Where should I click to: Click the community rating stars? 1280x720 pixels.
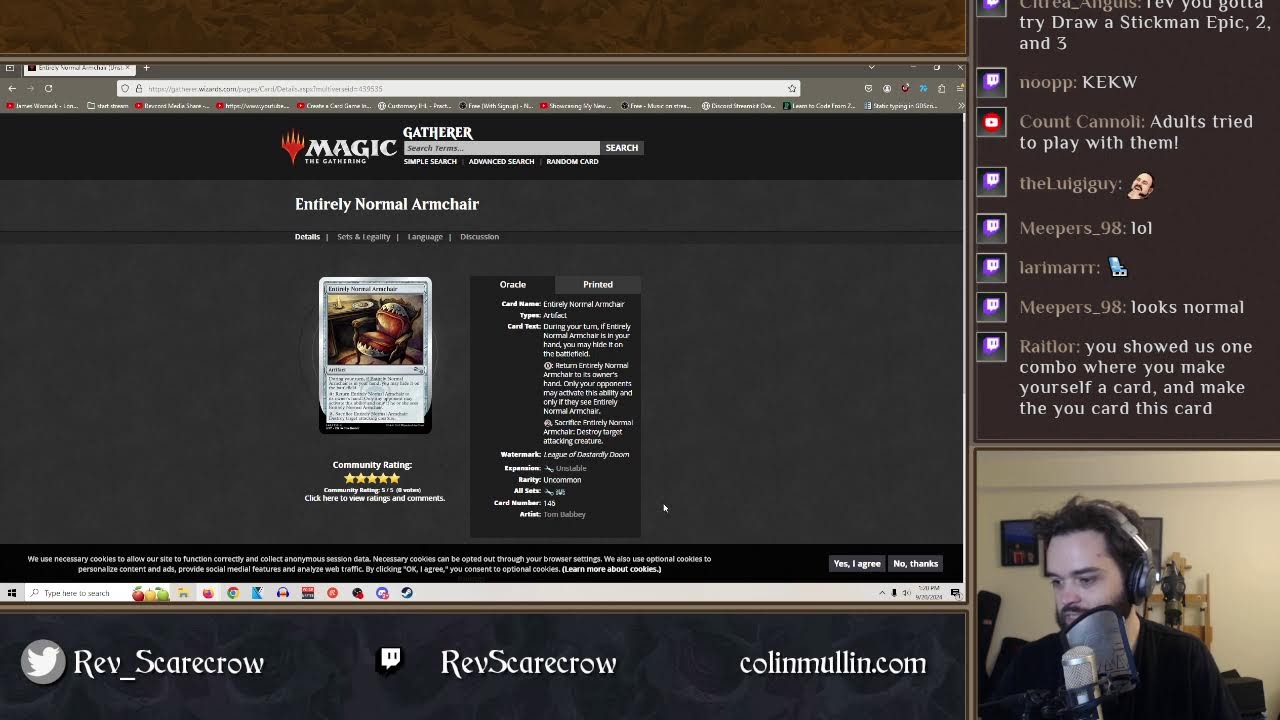[x=372, y=478]
